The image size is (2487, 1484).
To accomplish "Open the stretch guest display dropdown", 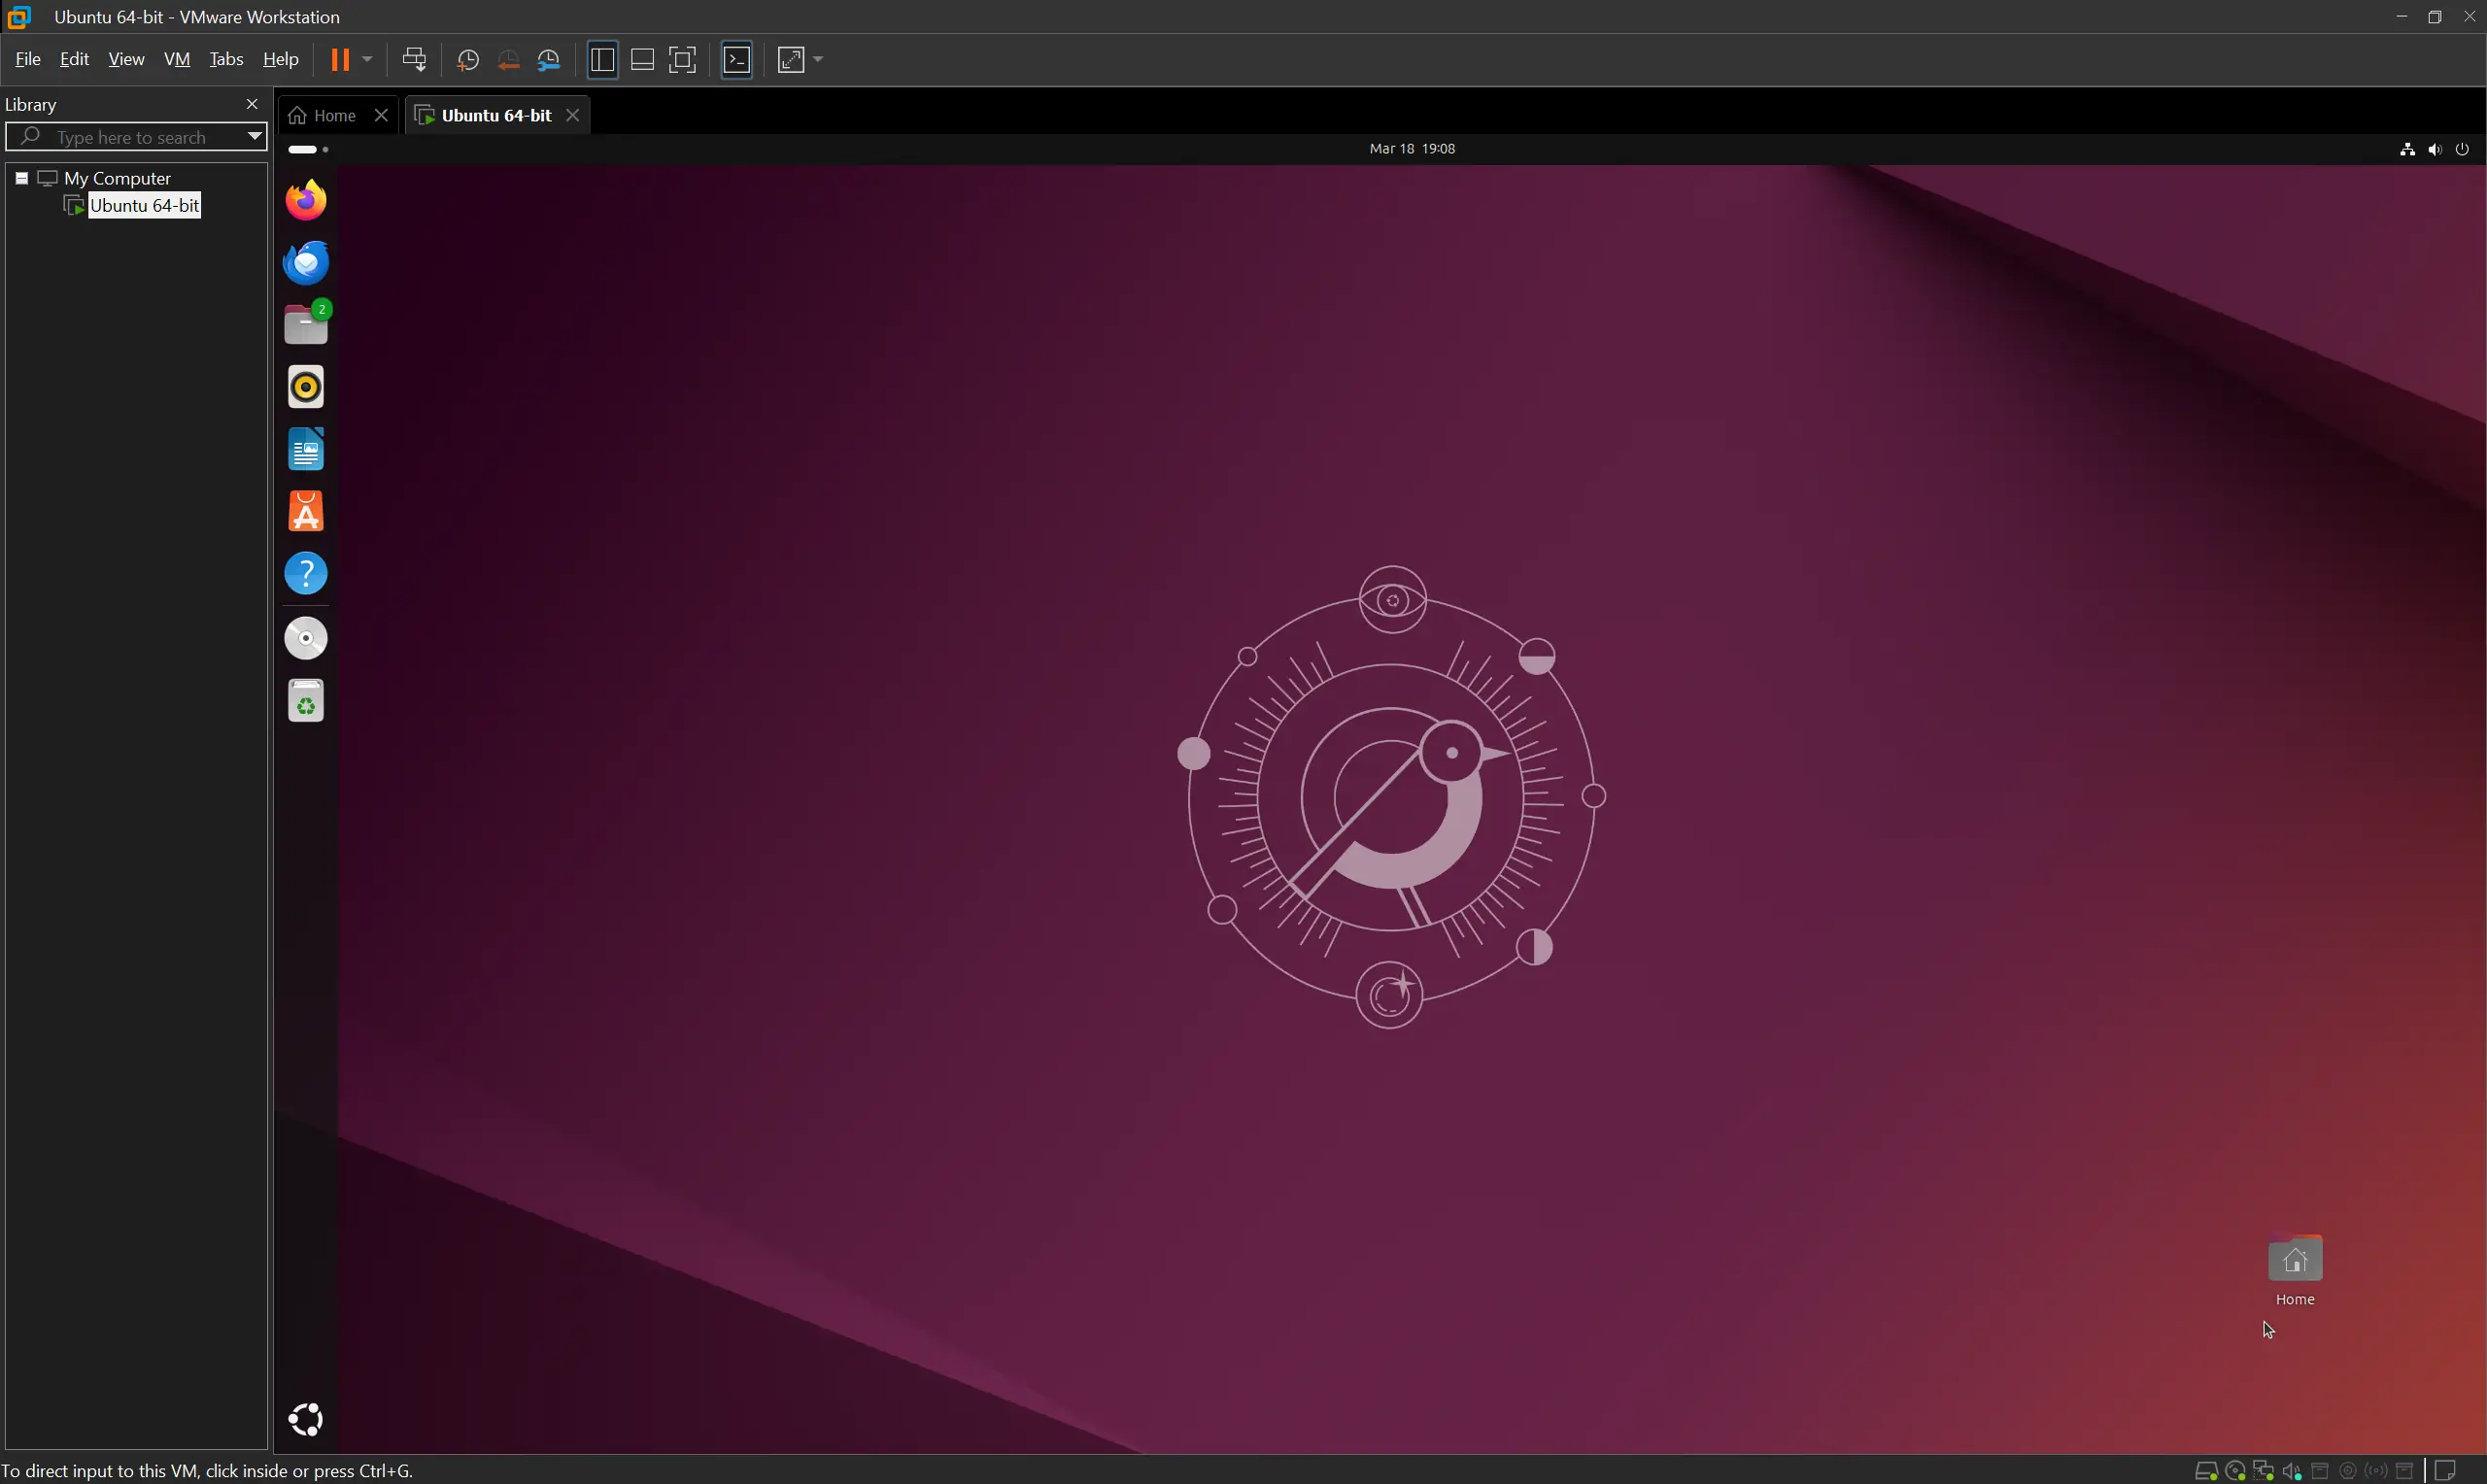I will pyautogui.click(x=818, y=59).
